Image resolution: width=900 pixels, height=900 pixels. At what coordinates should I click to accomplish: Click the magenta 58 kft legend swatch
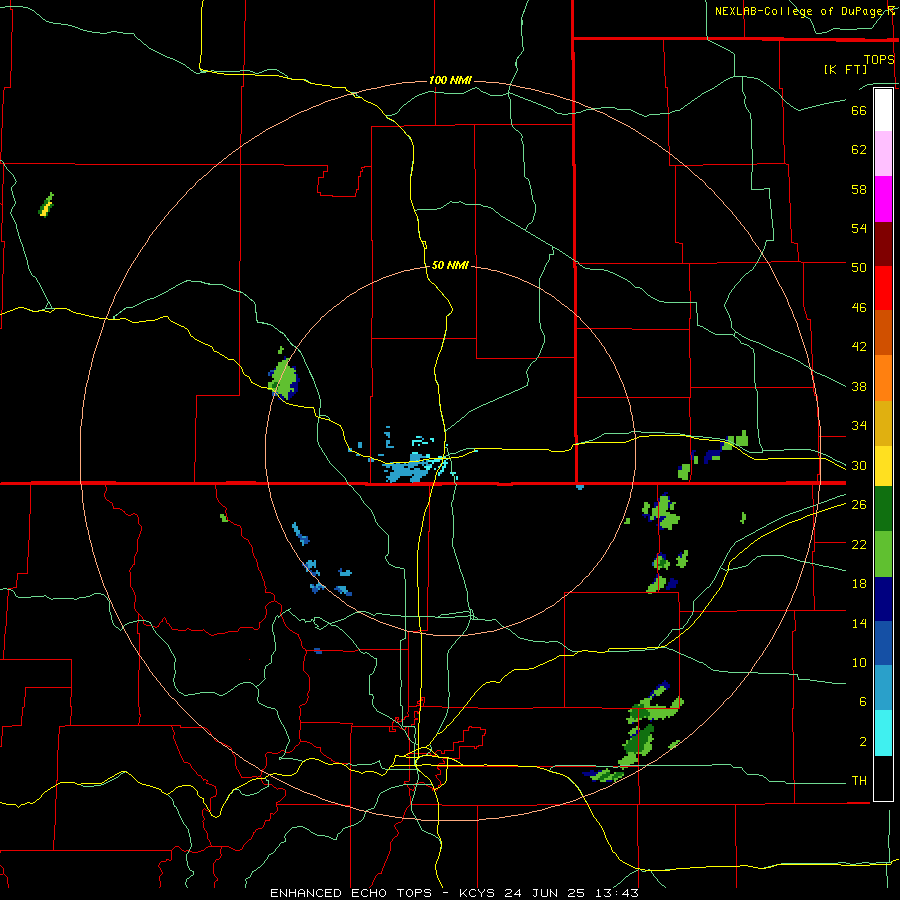(x=883, y=199)
